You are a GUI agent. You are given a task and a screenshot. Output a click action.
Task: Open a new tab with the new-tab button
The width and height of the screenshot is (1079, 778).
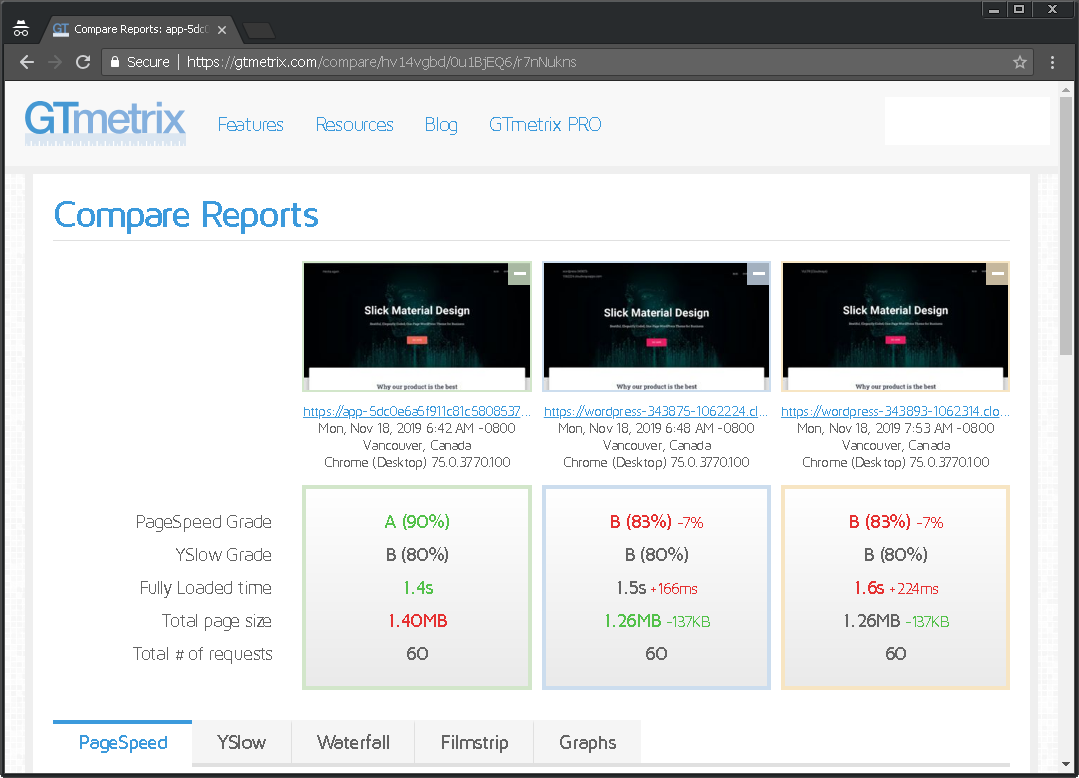point(259,30)
